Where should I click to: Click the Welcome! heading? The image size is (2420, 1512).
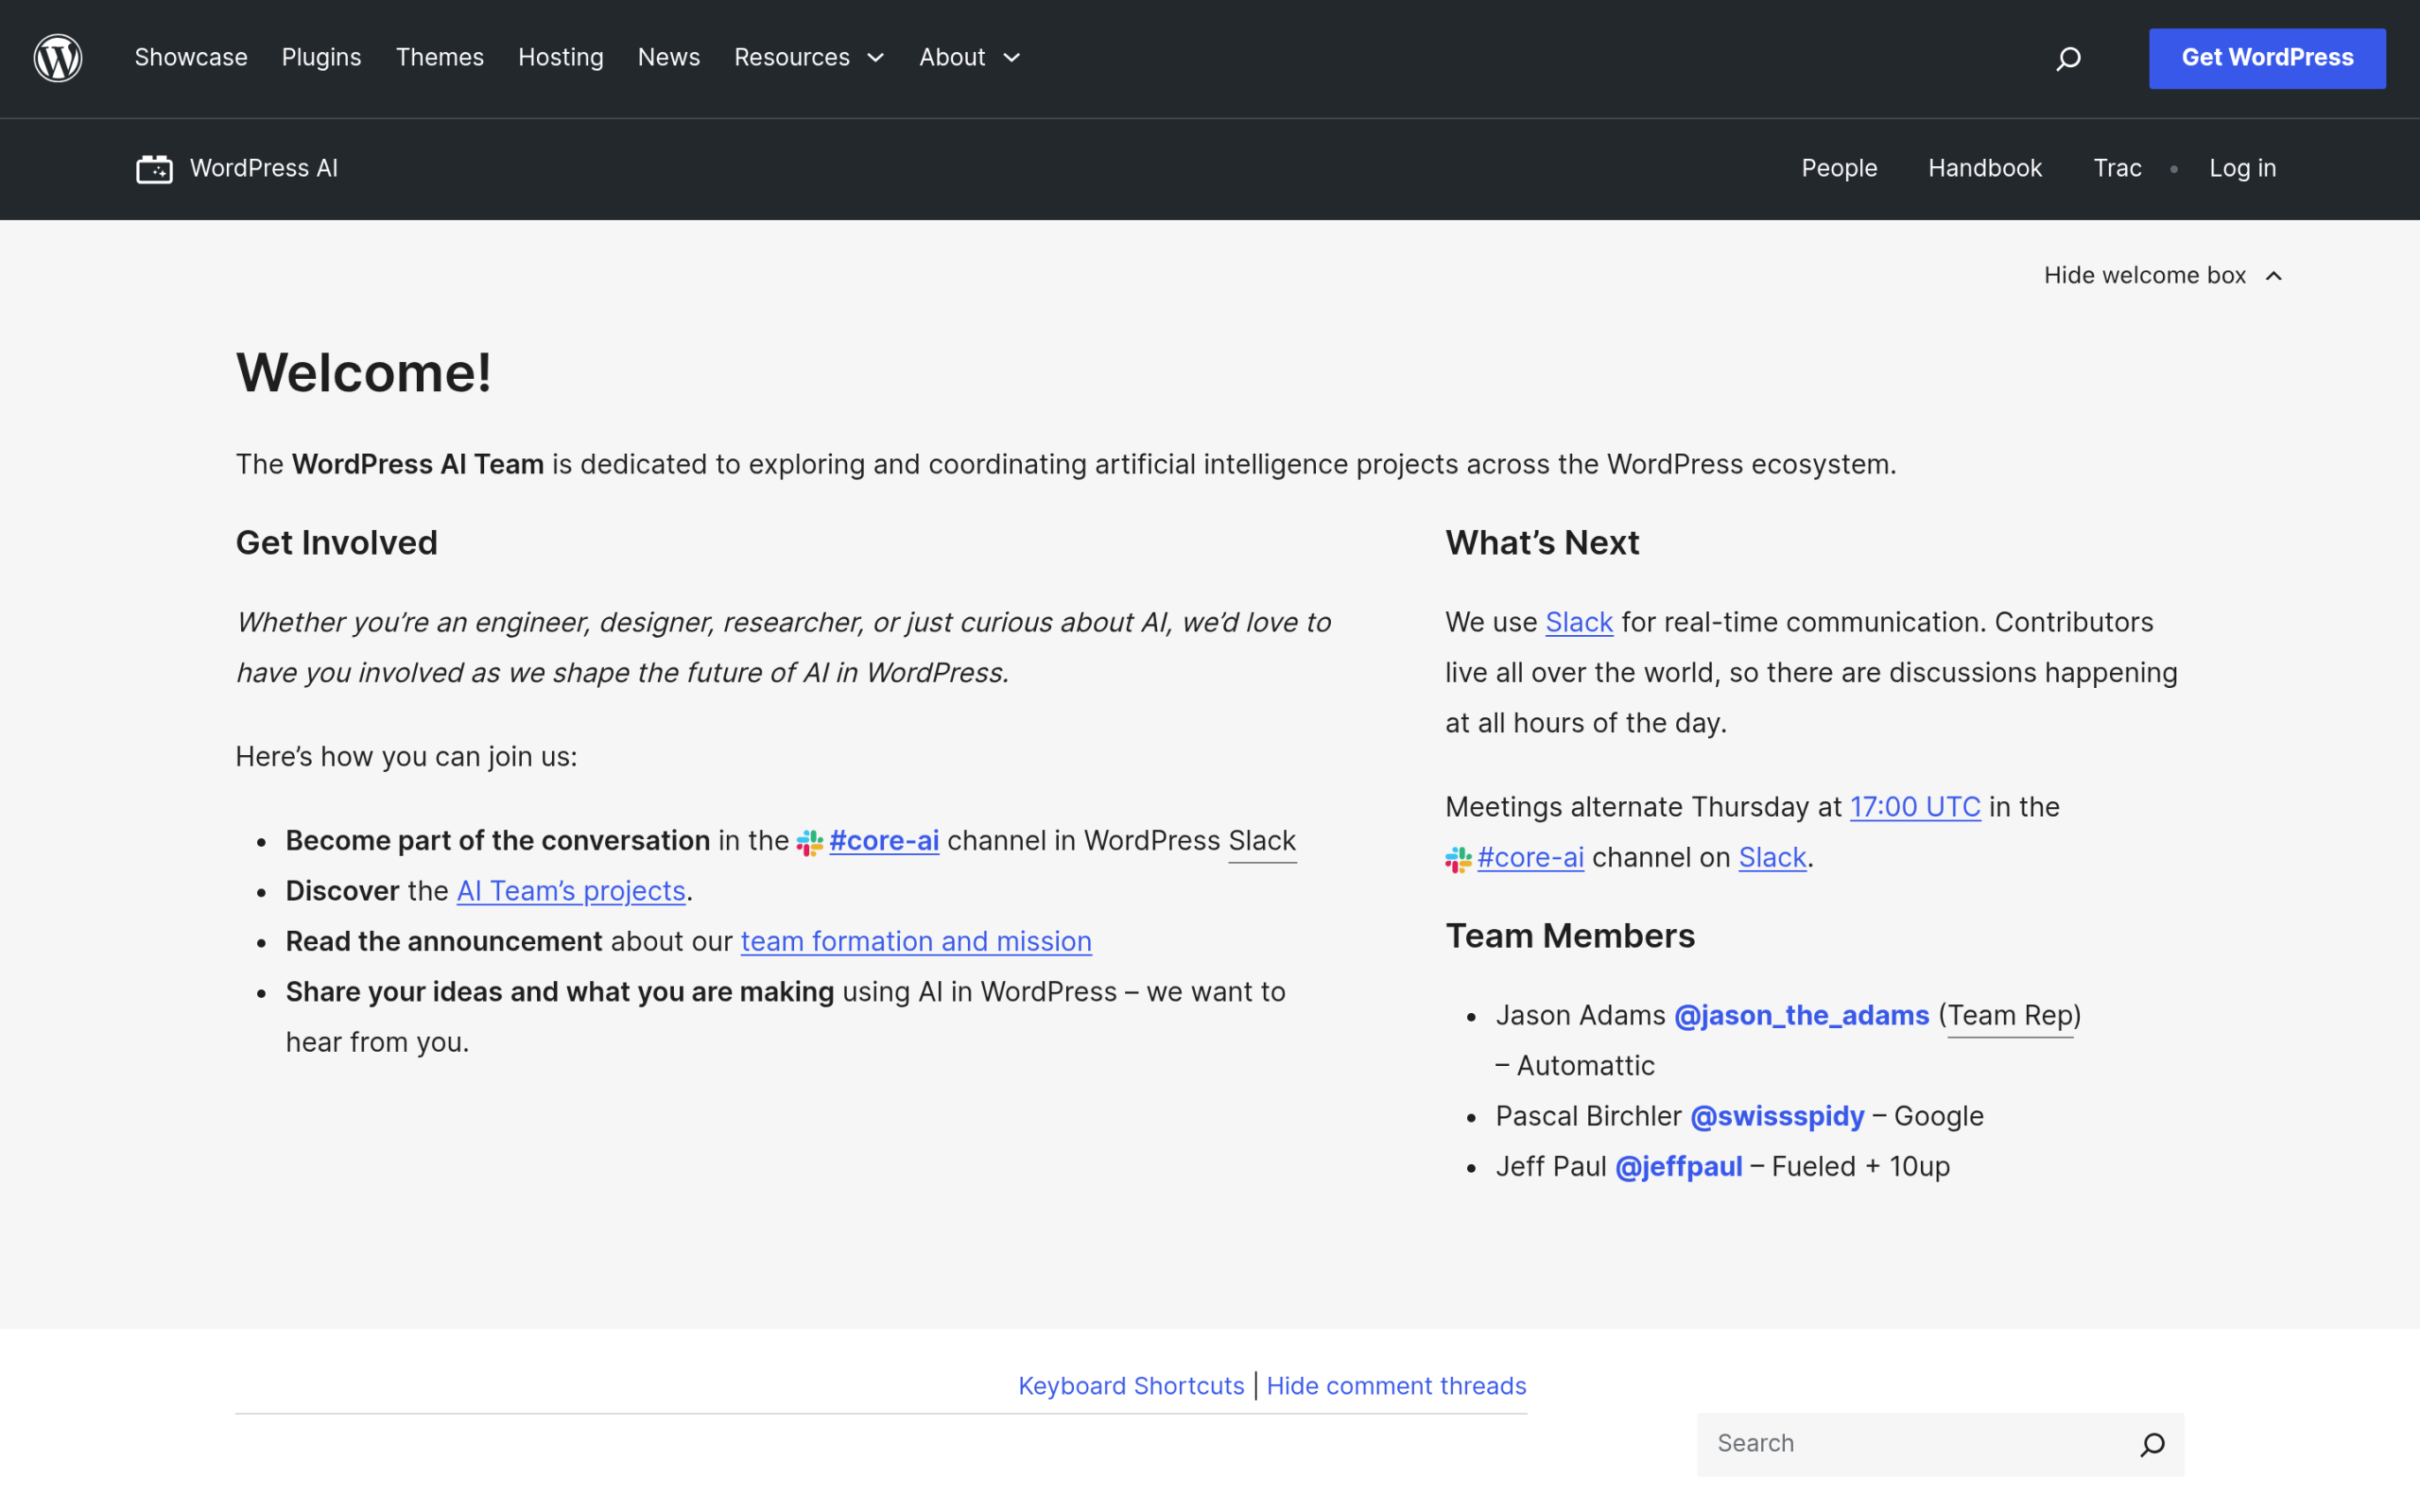pyautogui.click(x=364, y=373)
